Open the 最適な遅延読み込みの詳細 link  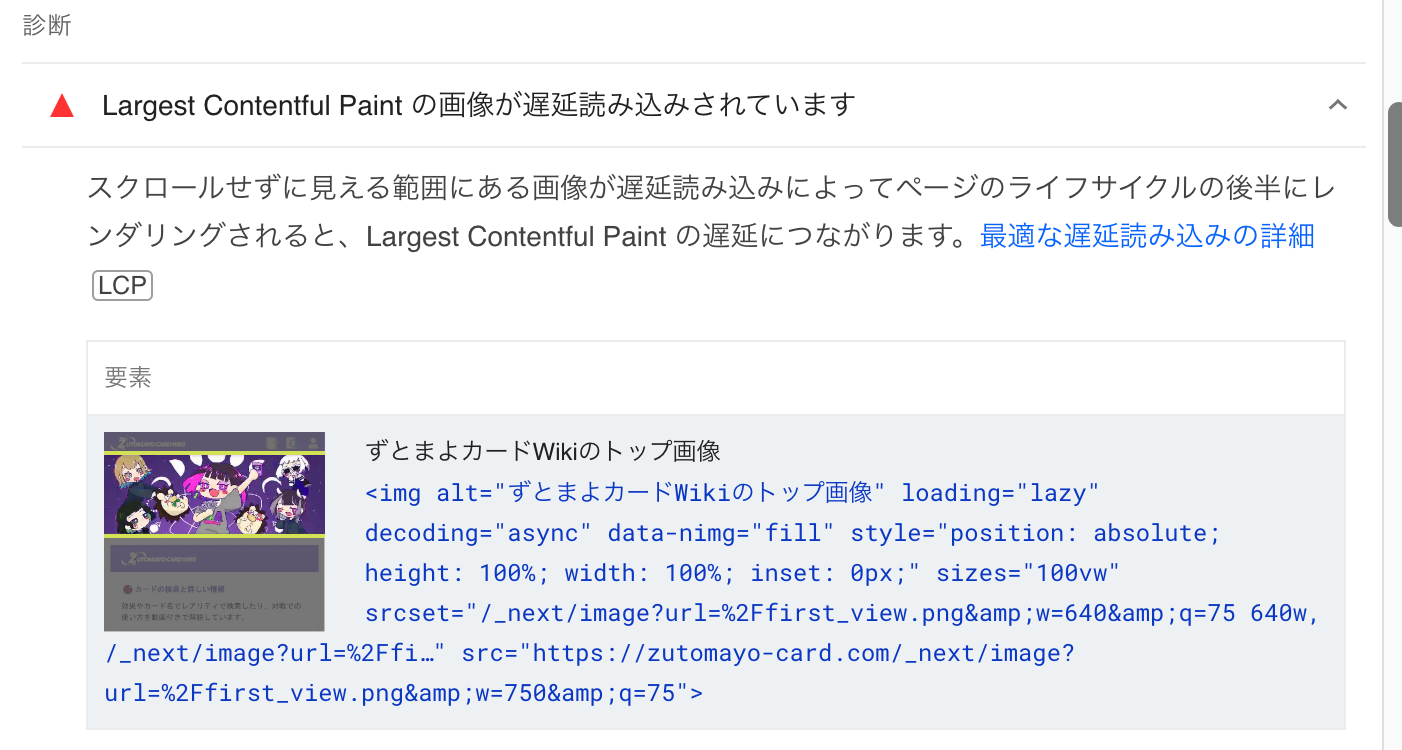pyautogui.click(x=1147, y=235)
